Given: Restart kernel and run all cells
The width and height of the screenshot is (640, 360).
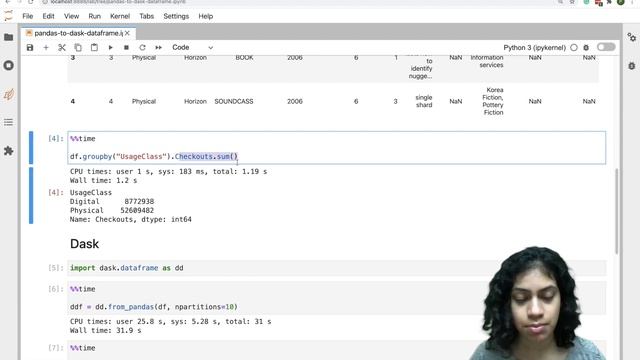Looking at the screenshot, I should pos(158,48).
